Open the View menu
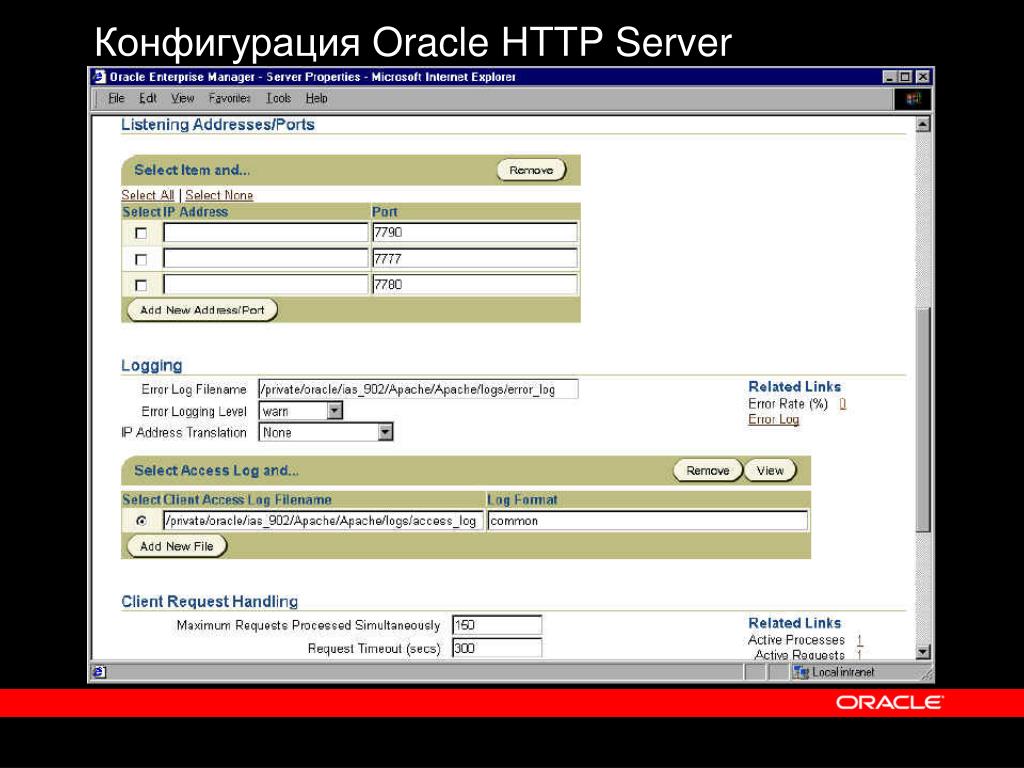This screenshot has height=768, width=1024. click(x=182, y=99)
